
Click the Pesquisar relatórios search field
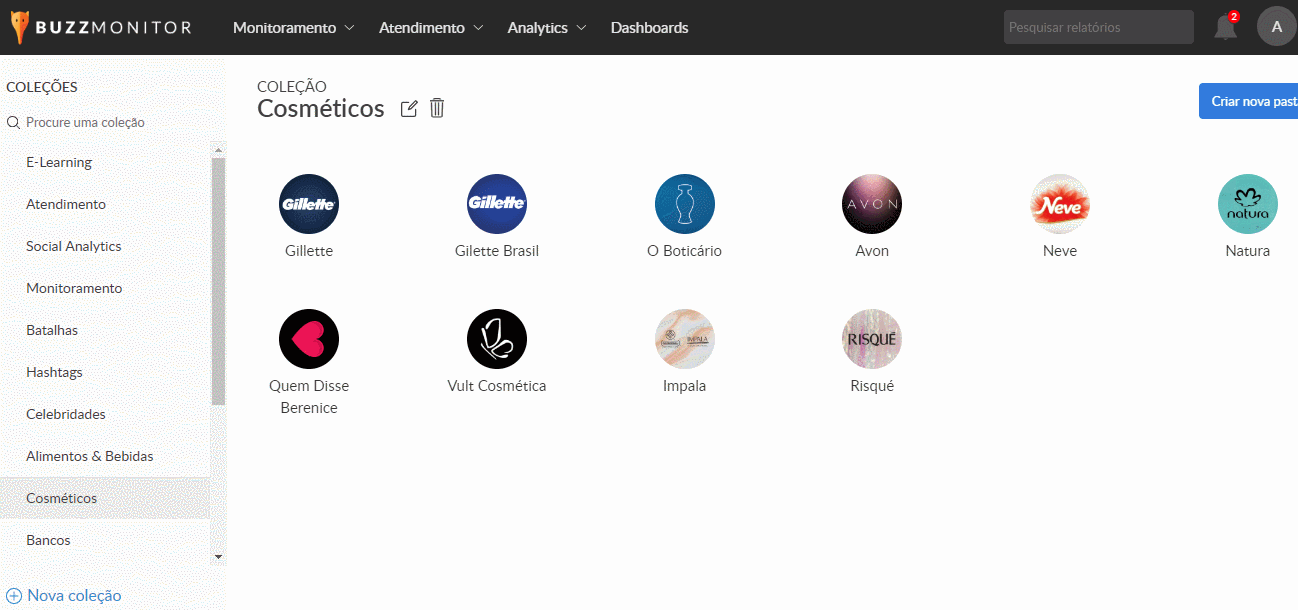1098,27
